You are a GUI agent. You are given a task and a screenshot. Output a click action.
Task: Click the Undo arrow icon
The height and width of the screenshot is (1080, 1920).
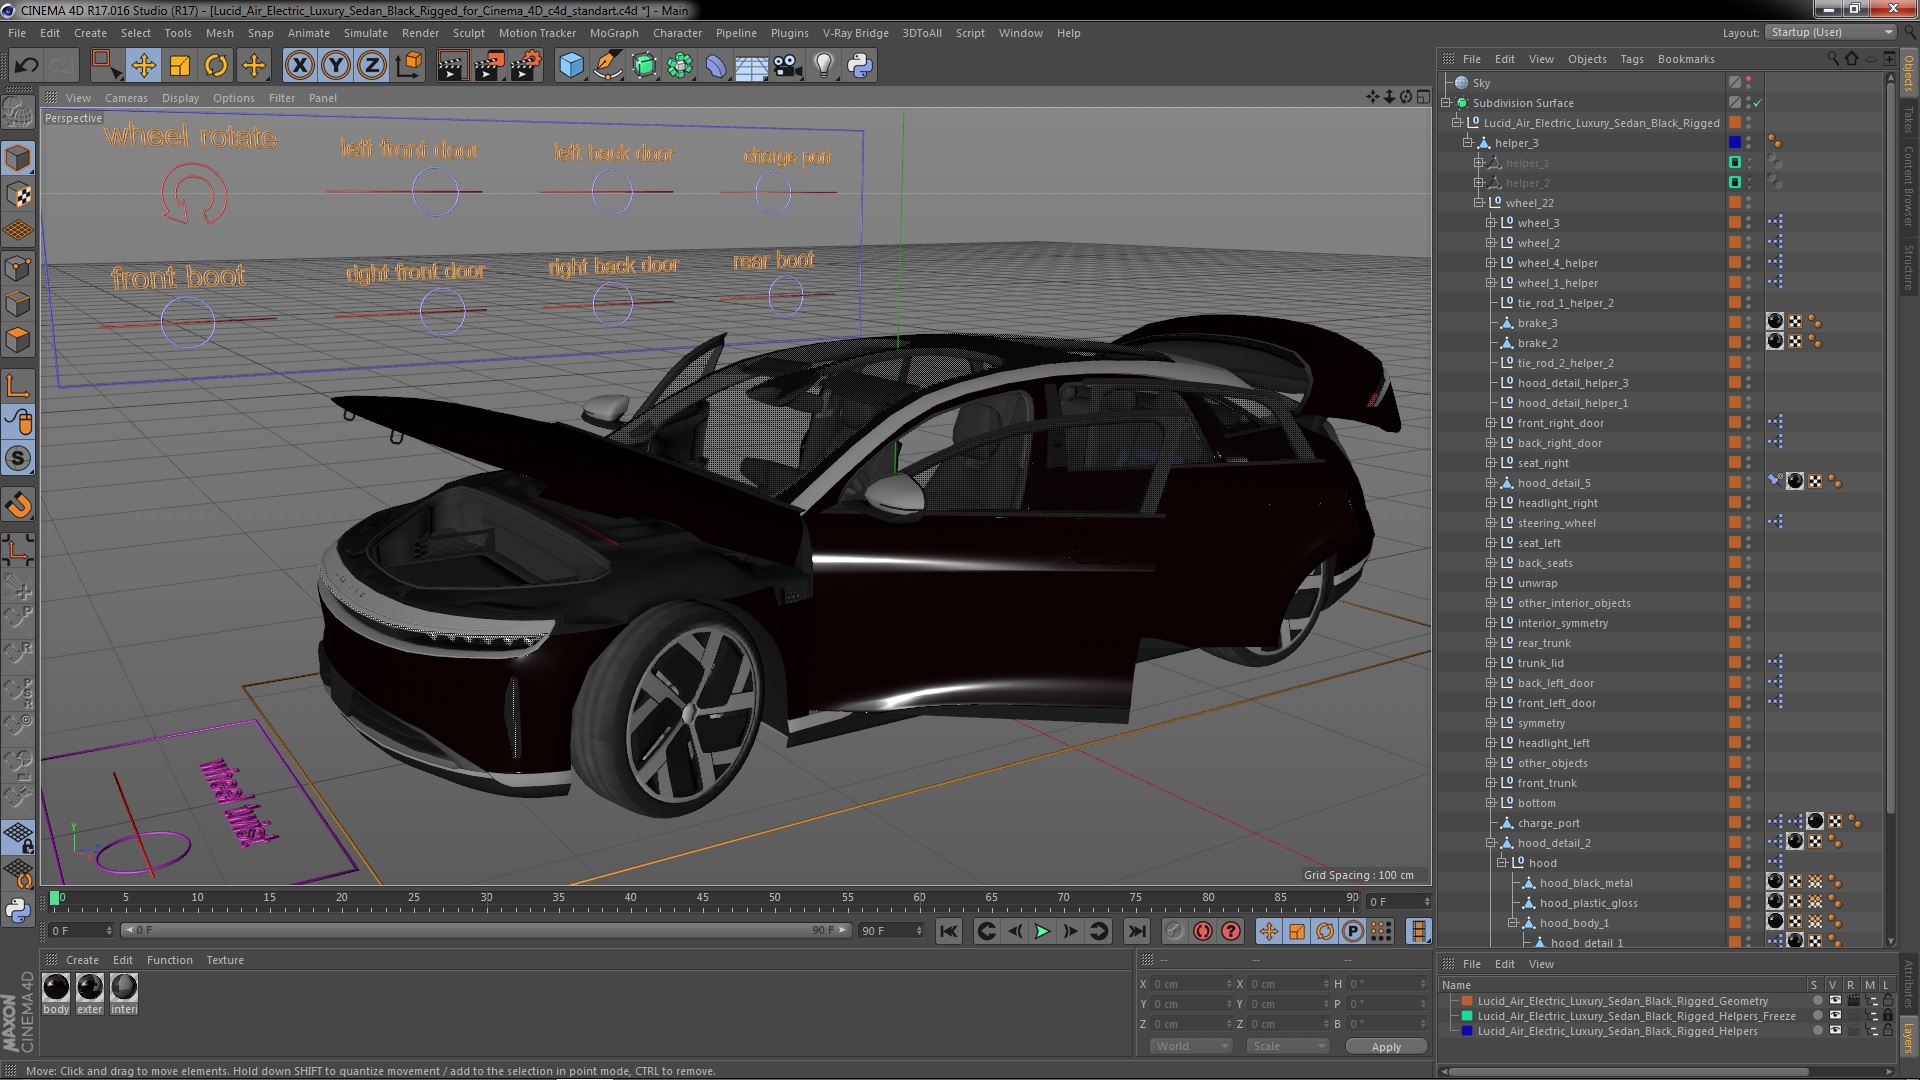click(26, 66)
